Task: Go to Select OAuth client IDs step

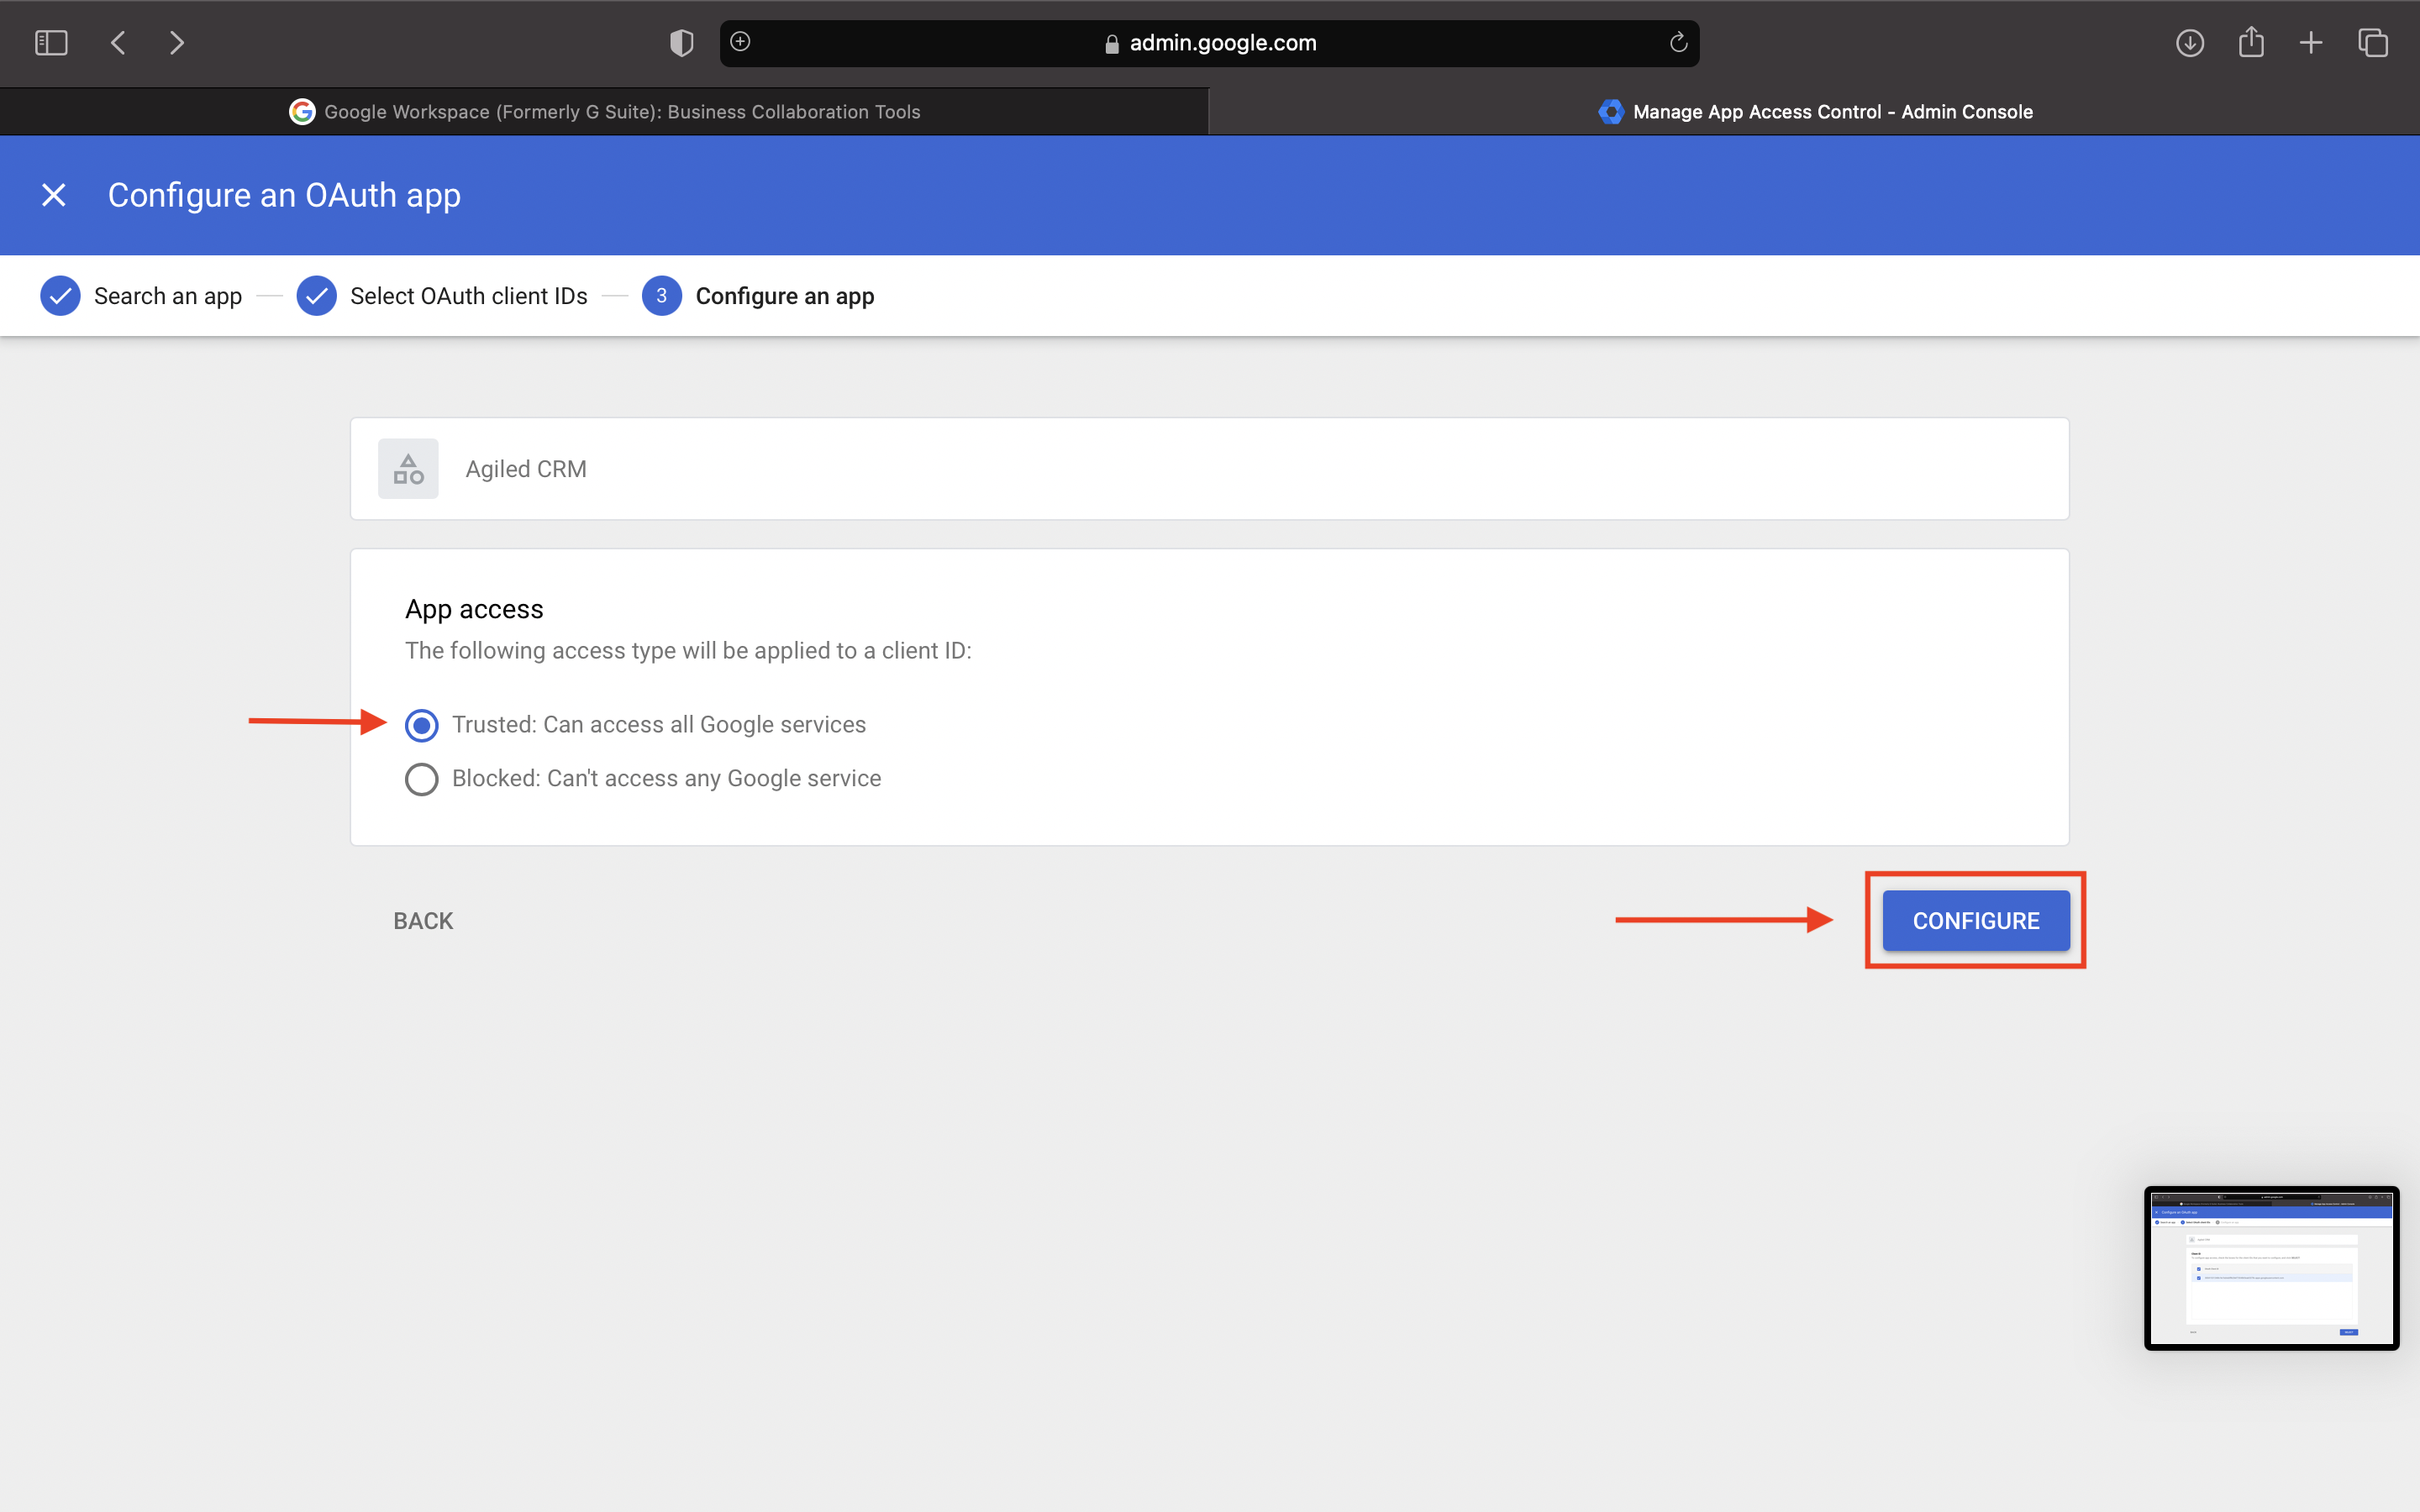Action: [x=442, y=296]
